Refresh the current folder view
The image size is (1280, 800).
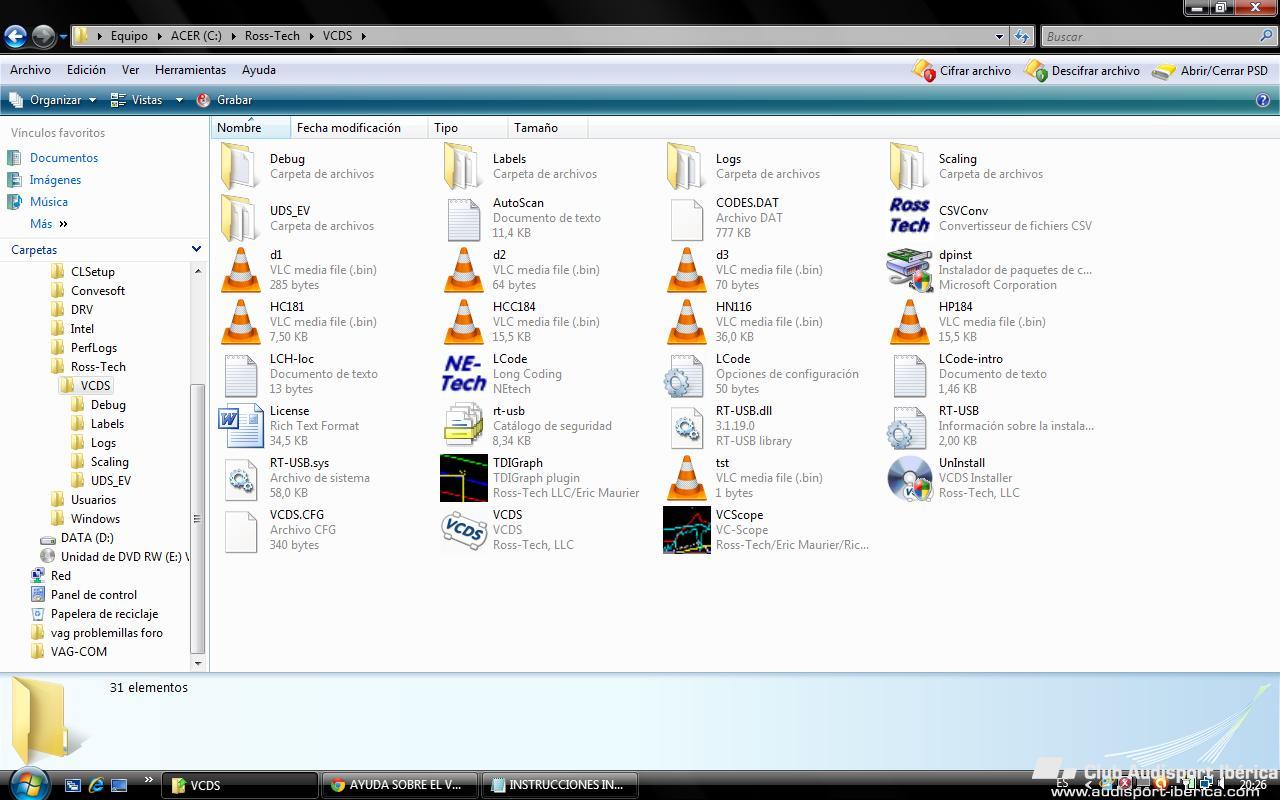click(1021, 36)
